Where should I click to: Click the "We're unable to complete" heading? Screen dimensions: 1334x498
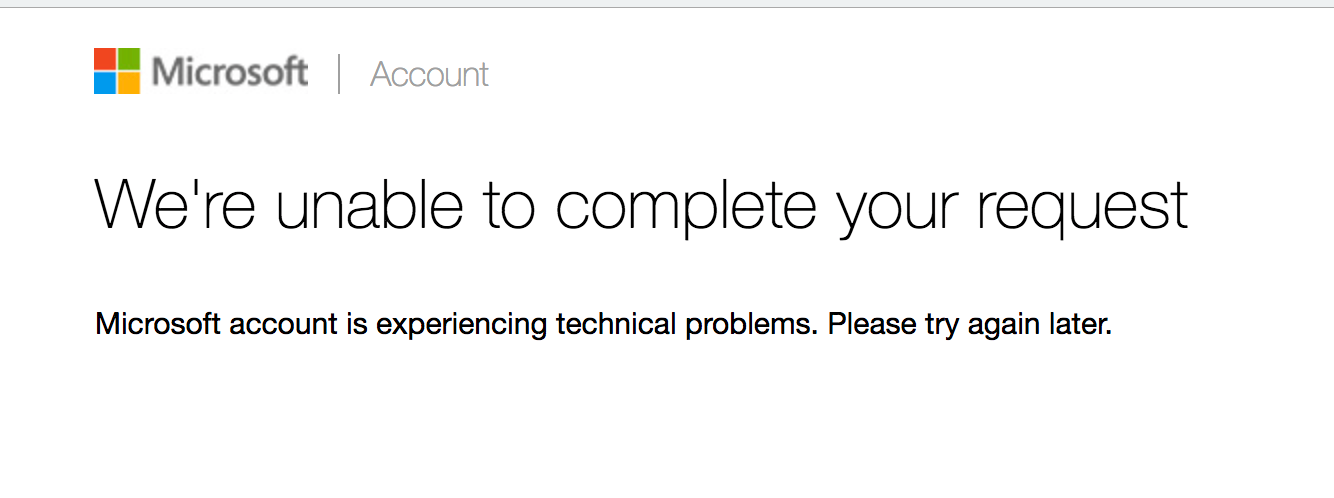click(641, 207)
